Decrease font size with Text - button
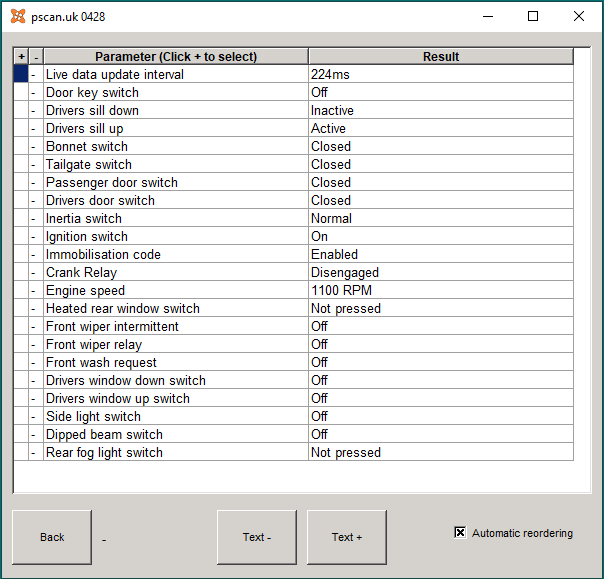 [257, 537]
